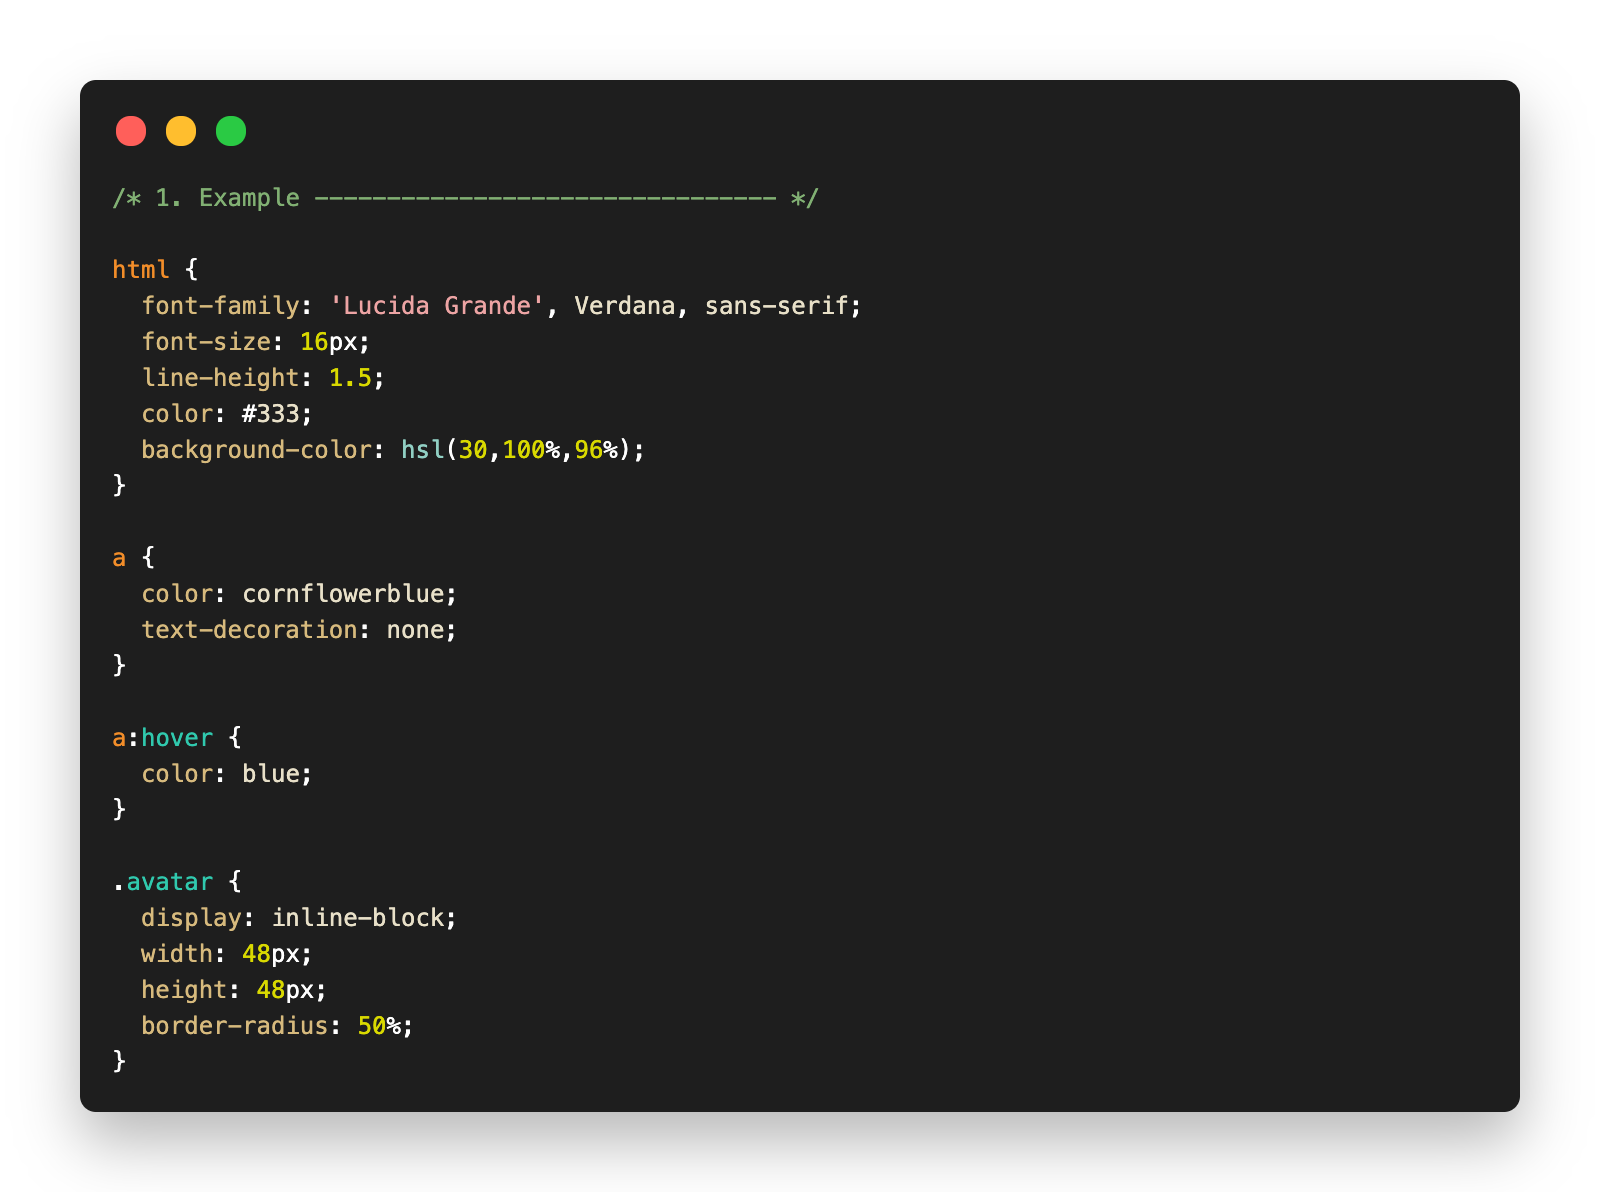The height and width of the screenshot is (1192, 1600).
Task: Click the 'Verdana' font value
Action: pyautogui.click(x=625, y=305)
